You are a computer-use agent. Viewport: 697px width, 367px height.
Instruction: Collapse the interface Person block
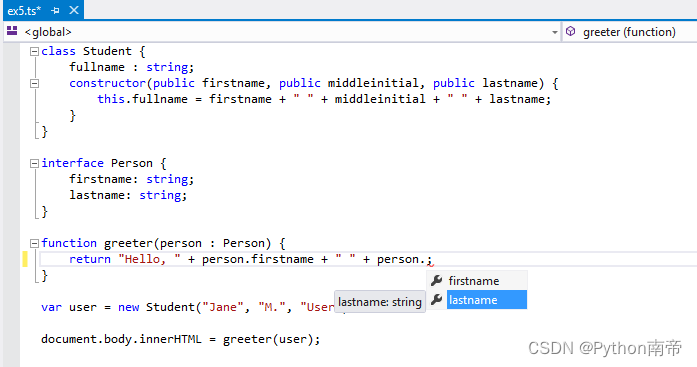click(x=34, y=164)
